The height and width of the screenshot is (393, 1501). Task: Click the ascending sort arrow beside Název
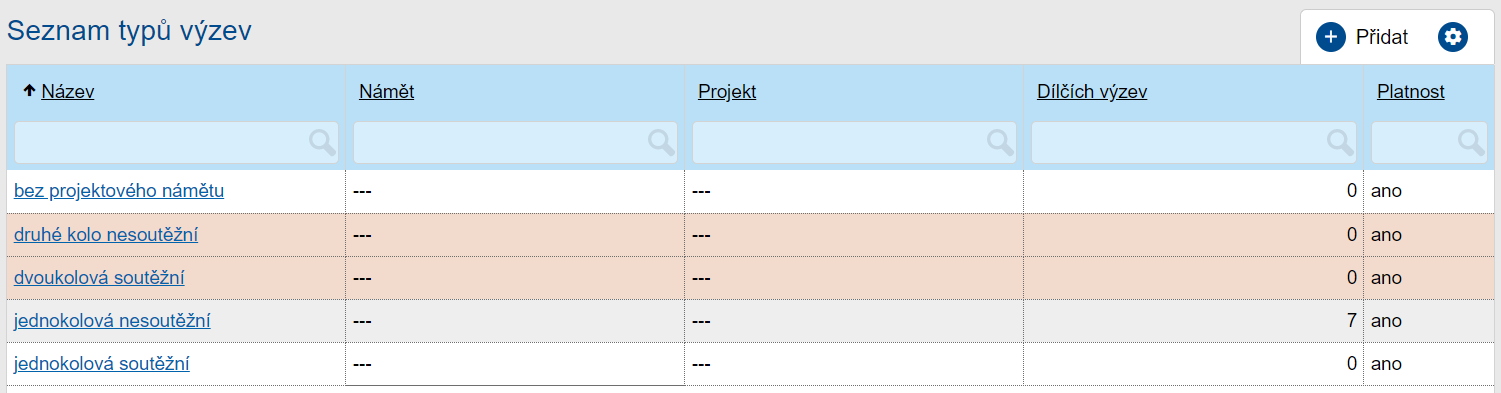click(29, 91)
